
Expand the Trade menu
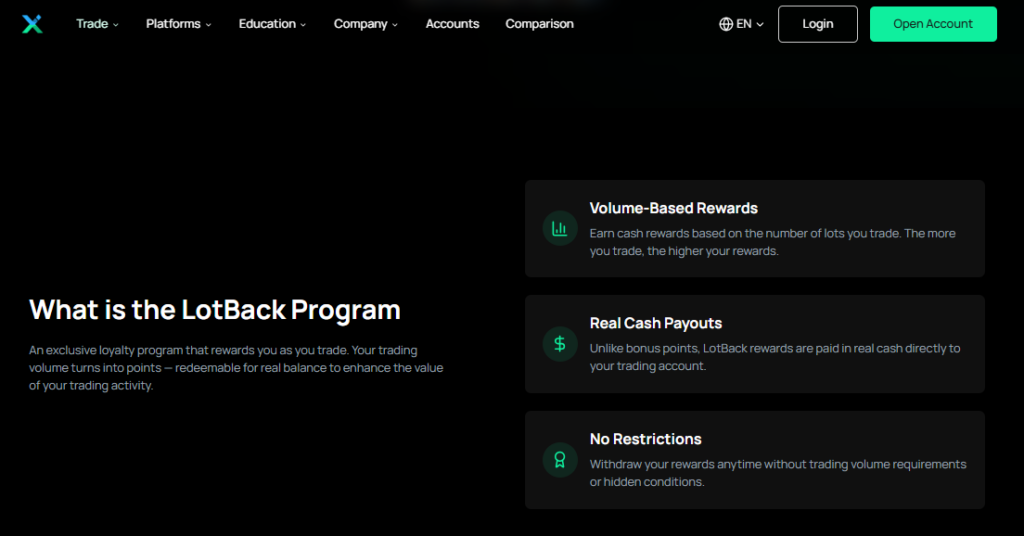pos(97,24)
